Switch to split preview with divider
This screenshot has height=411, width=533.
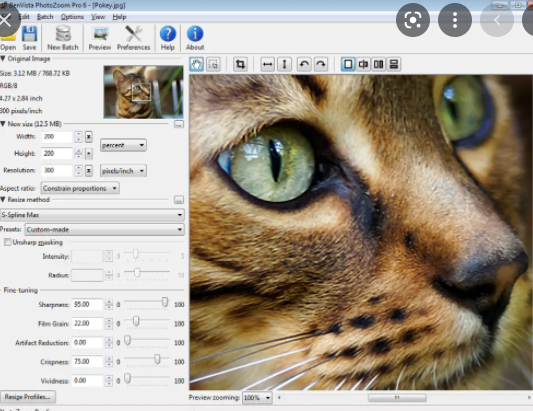tap(363, 64)
